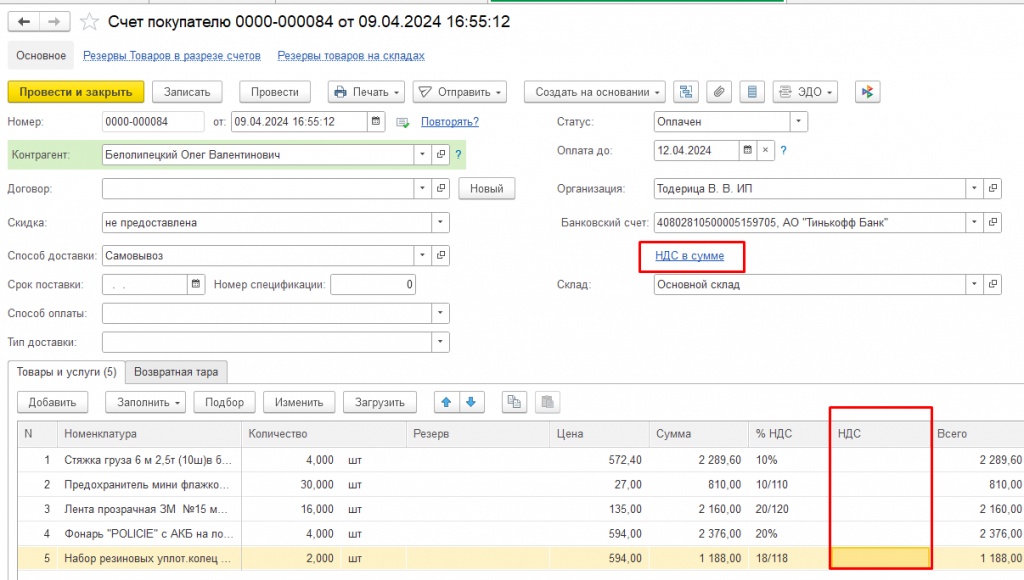Open the Отправить dropdown menu
The image size is (1024, 580).
coord(460,92)
